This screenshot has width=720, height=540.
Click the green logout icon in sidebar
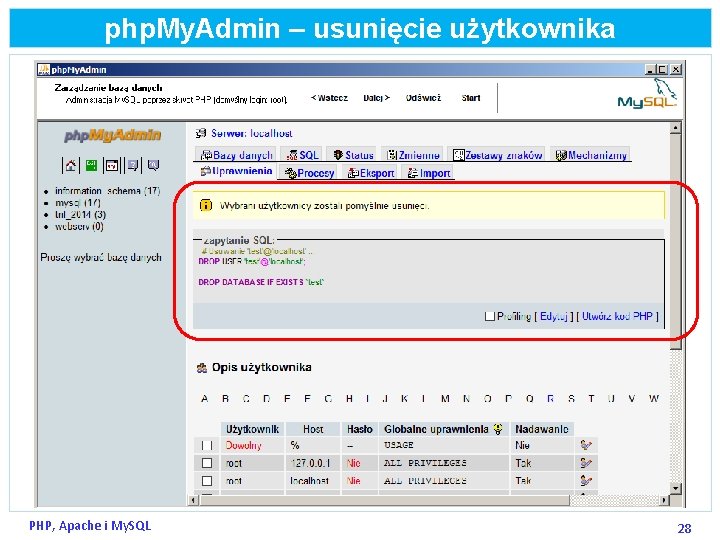[91, 165]
